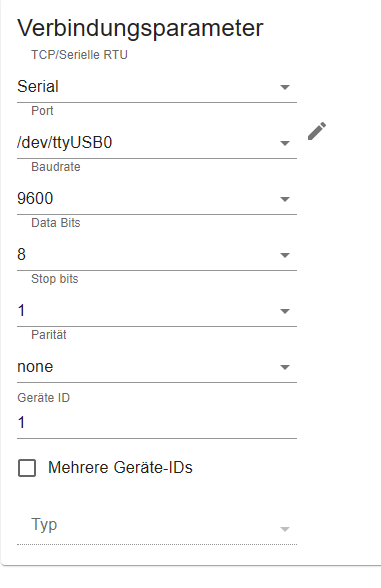Click the dropdown arrow beside /dev/ttyUSB0

click(285, 143)
